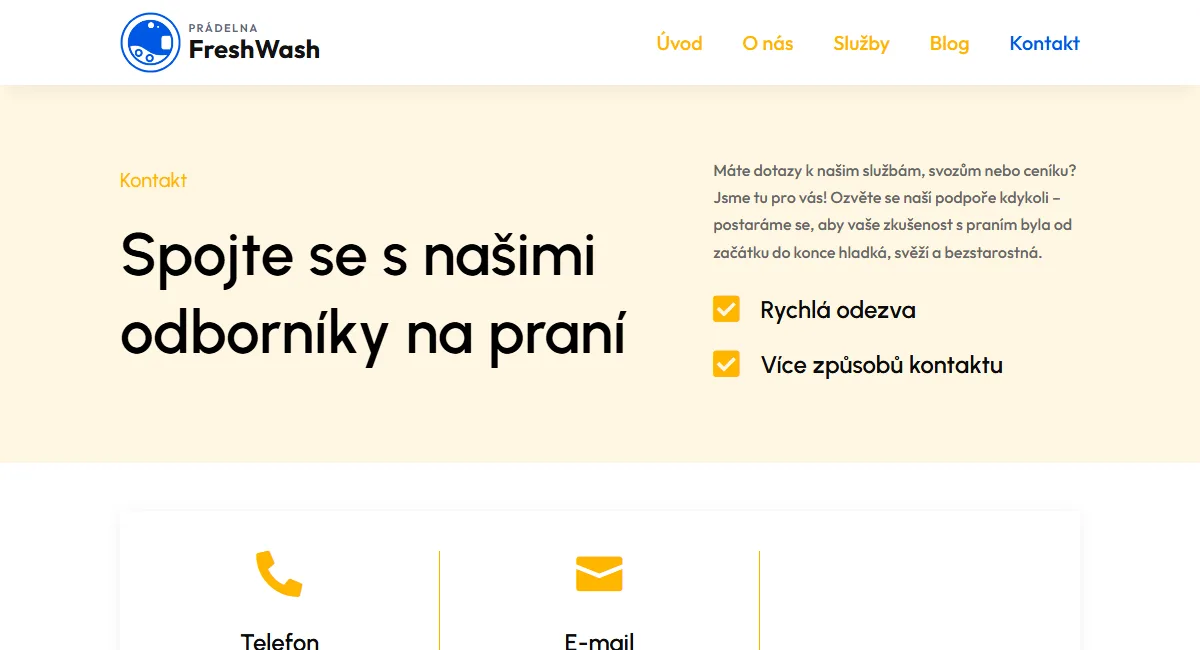Image resolution: width=1200 pixels, height=650 pixels.
Task: Click the Více způsobů kontaktu text
Action: 881,365
